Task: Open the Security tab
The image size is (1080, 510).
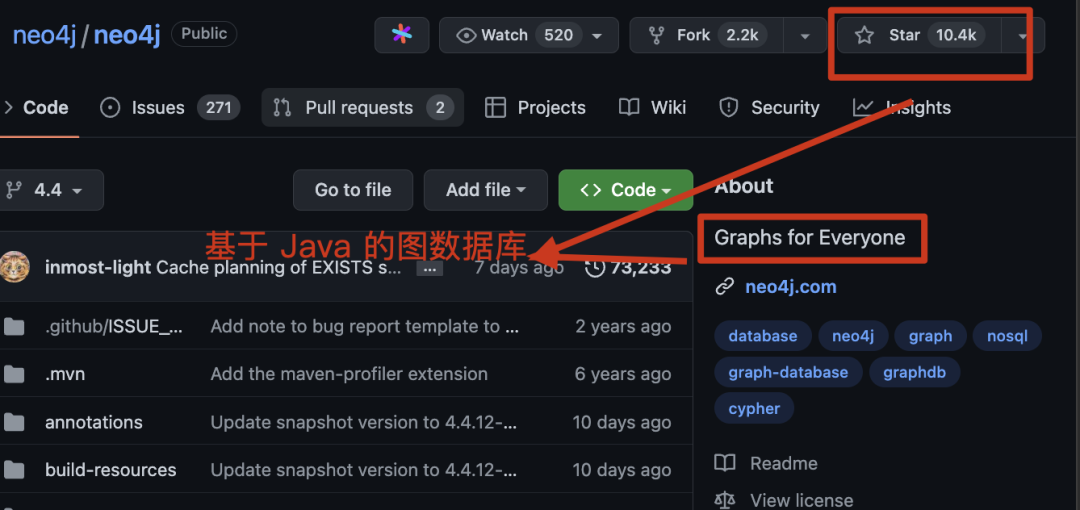Action: [769, 108]
